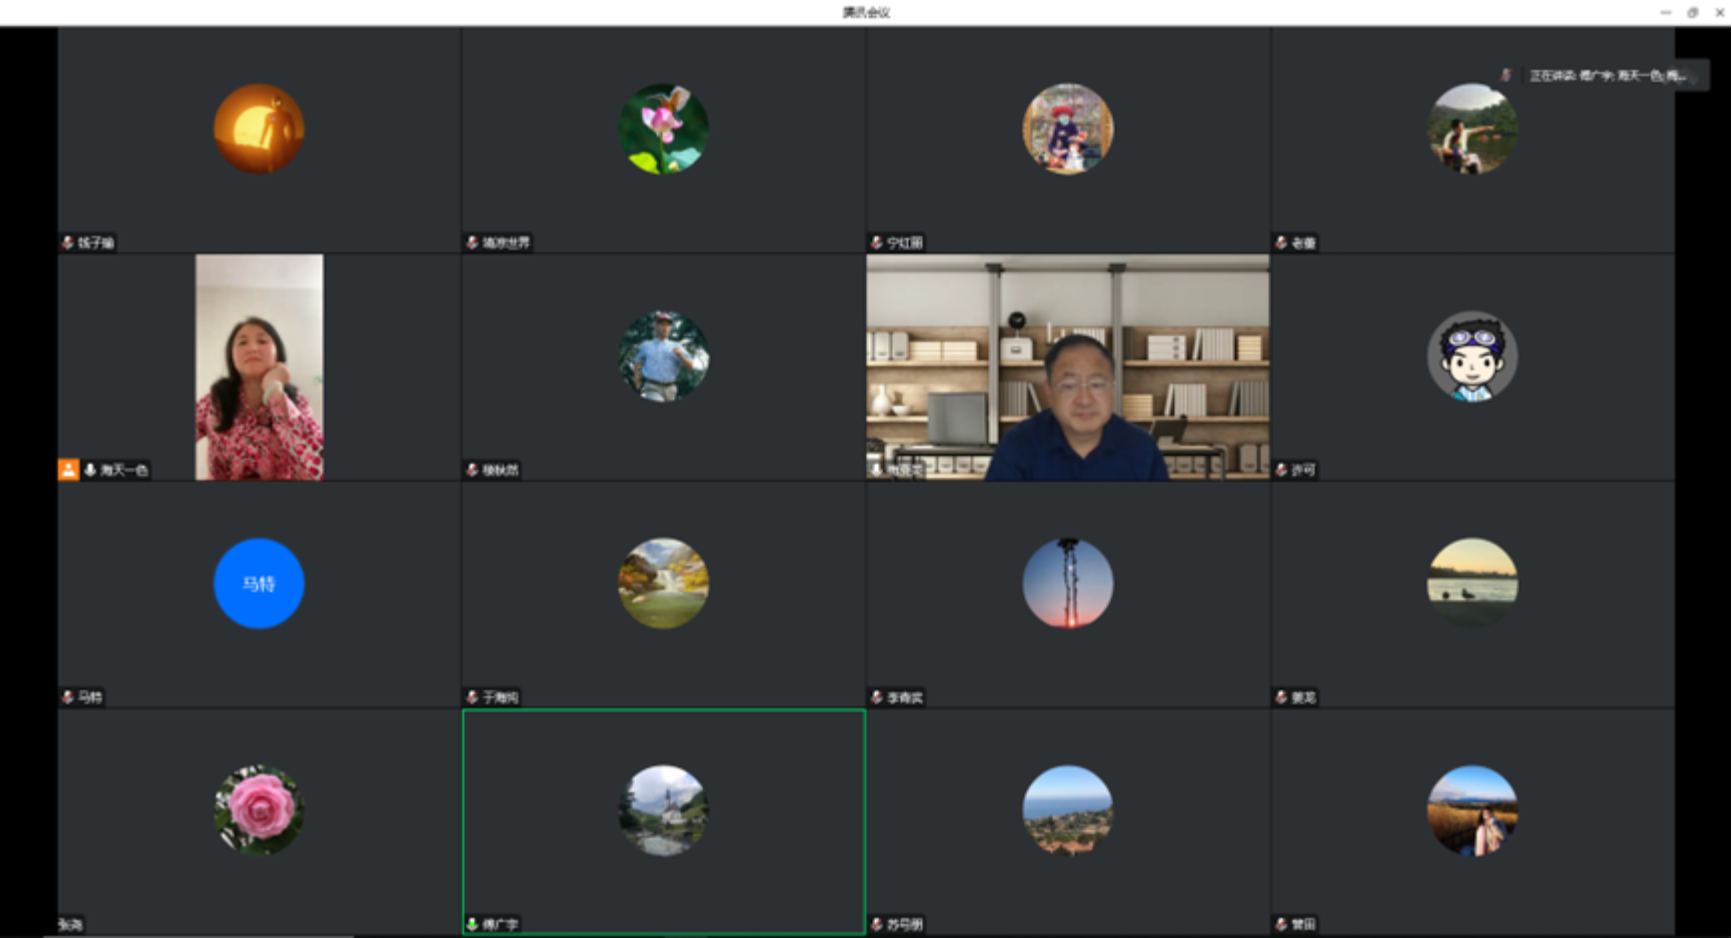Click the muted mic icon under orange sunset avatar
The height and width of the screenshot is (938, 1732).
tap(68, 243)
